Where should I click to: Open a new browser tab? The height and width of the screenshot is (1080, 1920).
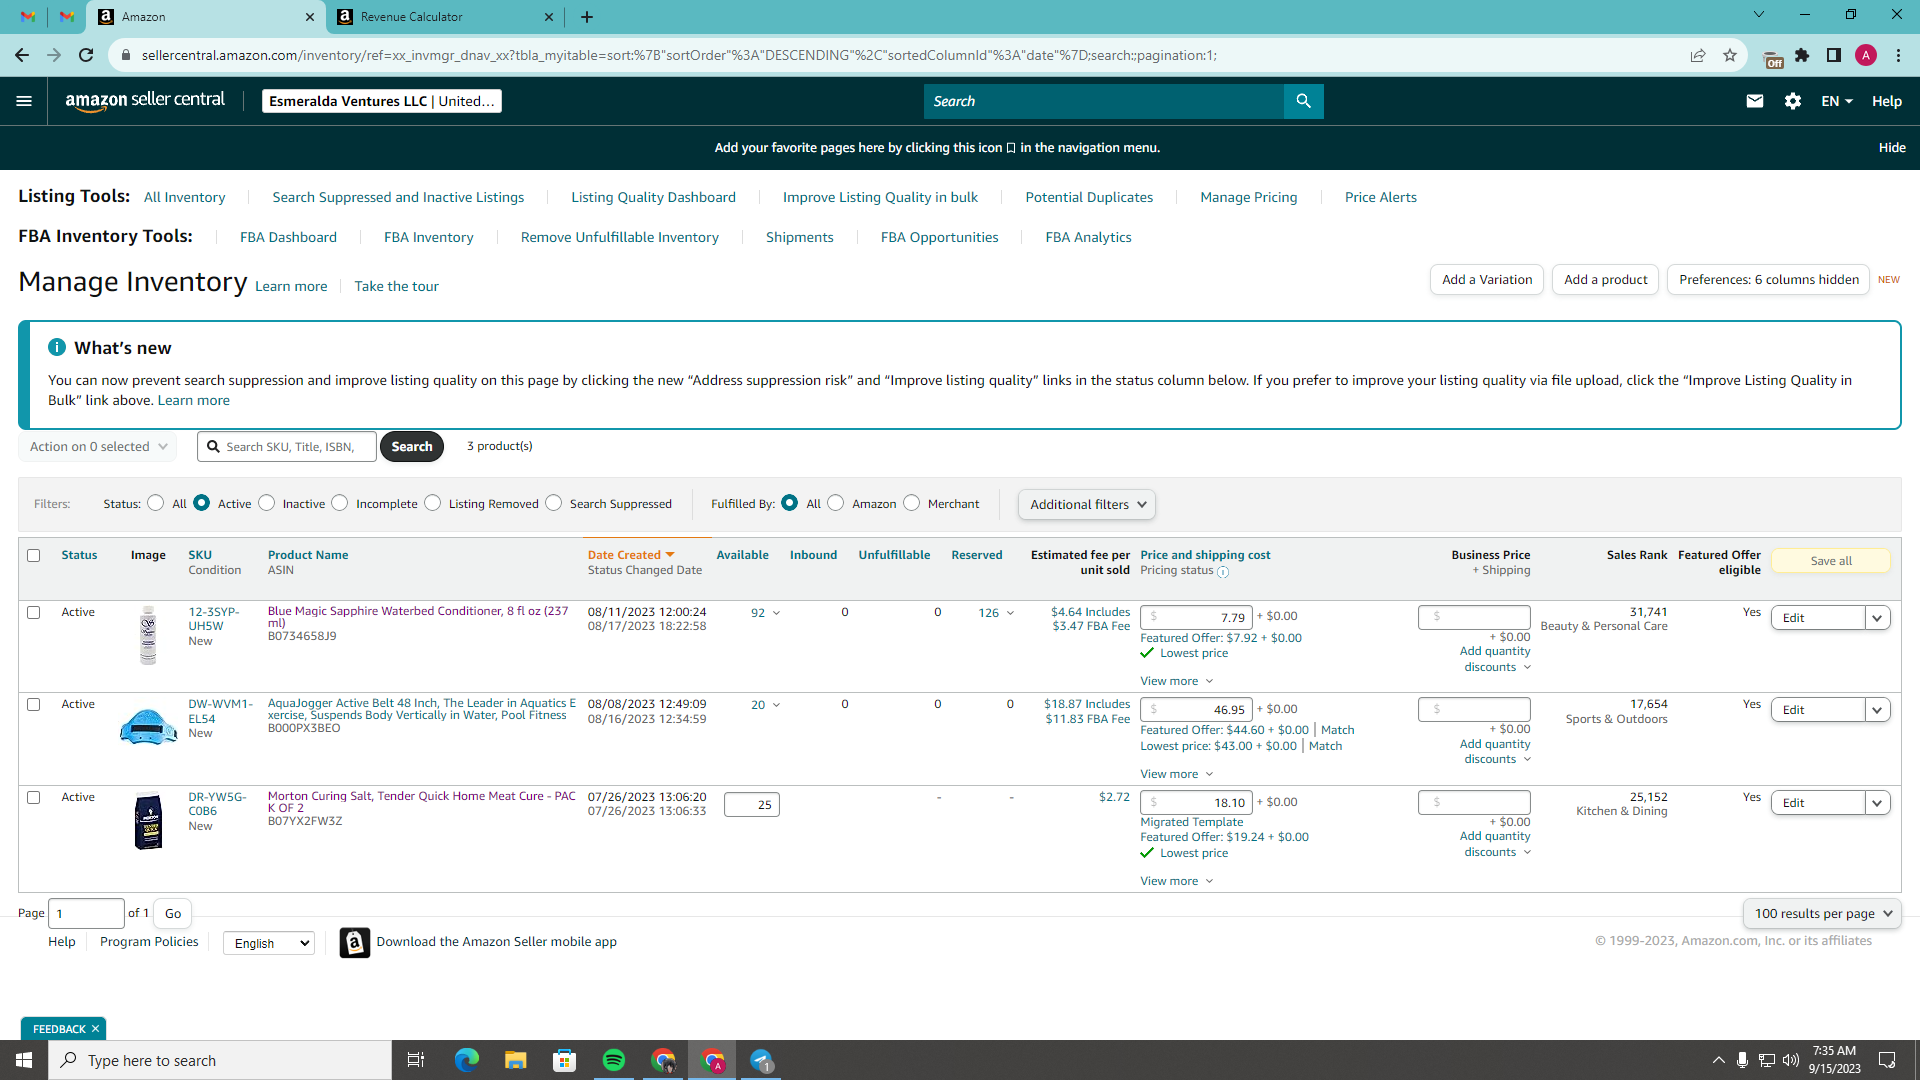587,17
